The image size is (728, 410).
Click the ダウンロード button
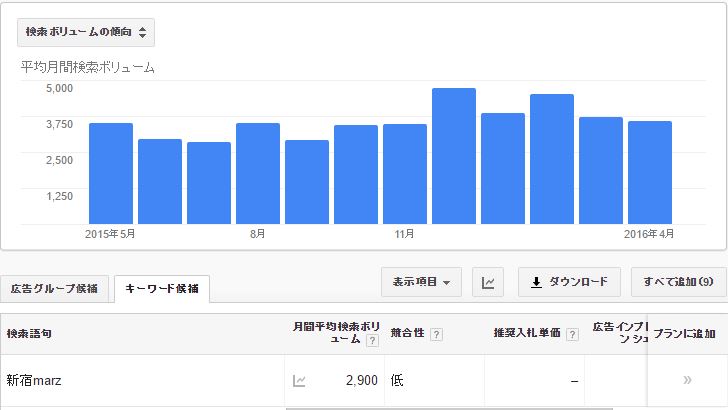coord(569,282)
